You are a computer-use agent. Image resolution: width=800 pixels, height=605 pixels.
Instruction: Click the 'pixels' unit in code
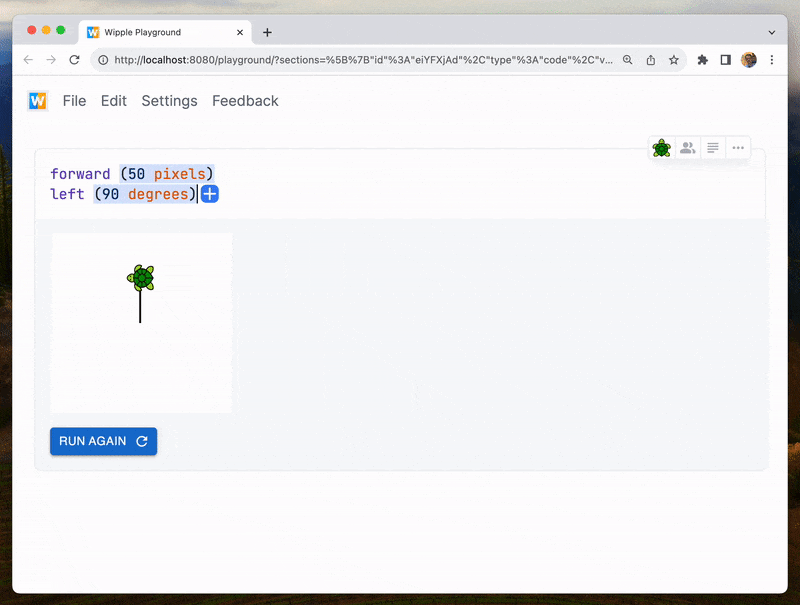coord(180,174)
